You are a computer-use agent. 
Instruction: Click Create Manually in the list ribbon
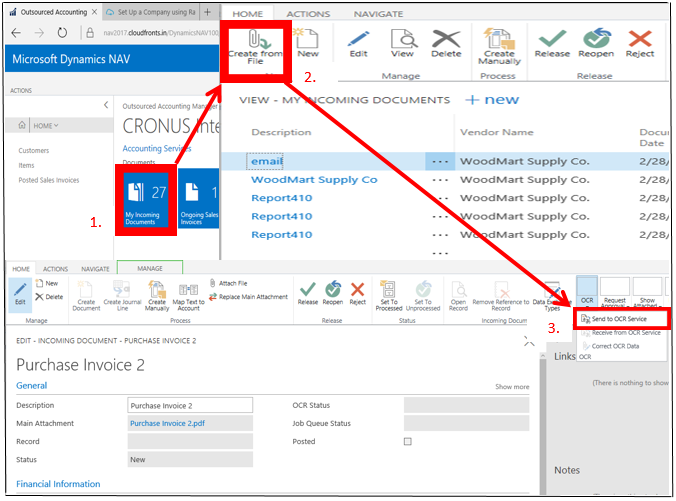click(499, 47)
